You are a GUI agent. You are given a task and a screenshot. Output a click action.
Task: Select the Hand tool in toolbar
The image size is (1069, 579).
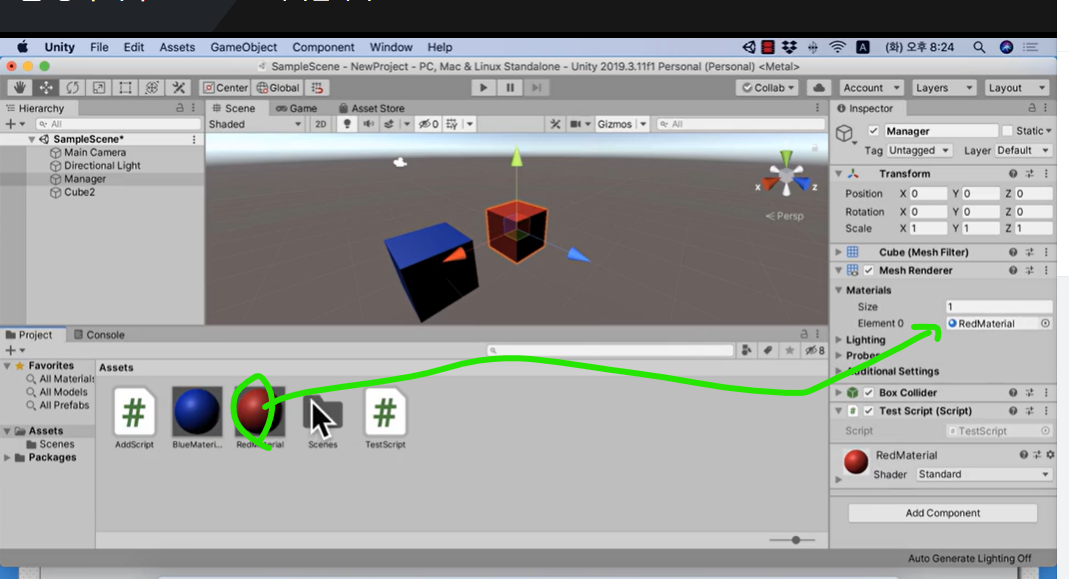pos(20,87)
